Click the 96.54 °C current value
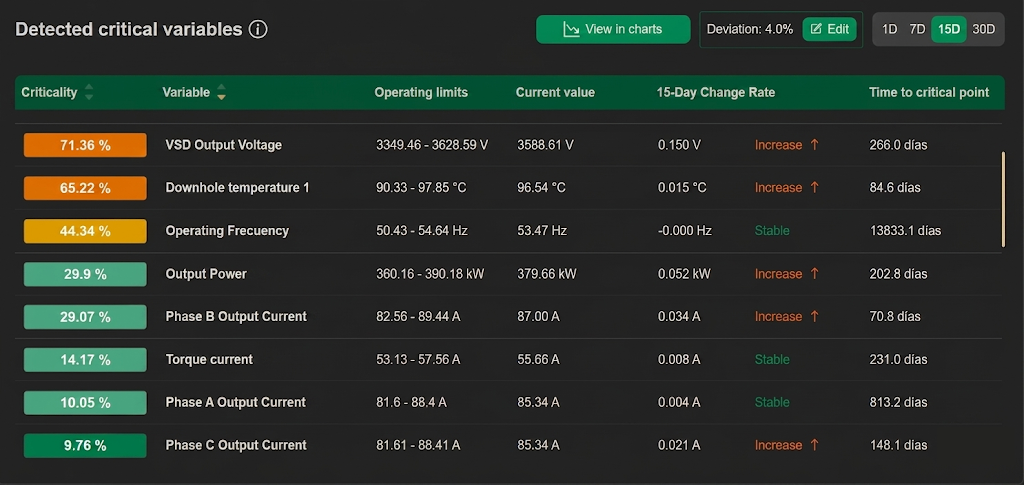The width and height of the screenshot is (1024, 485). 541,188
